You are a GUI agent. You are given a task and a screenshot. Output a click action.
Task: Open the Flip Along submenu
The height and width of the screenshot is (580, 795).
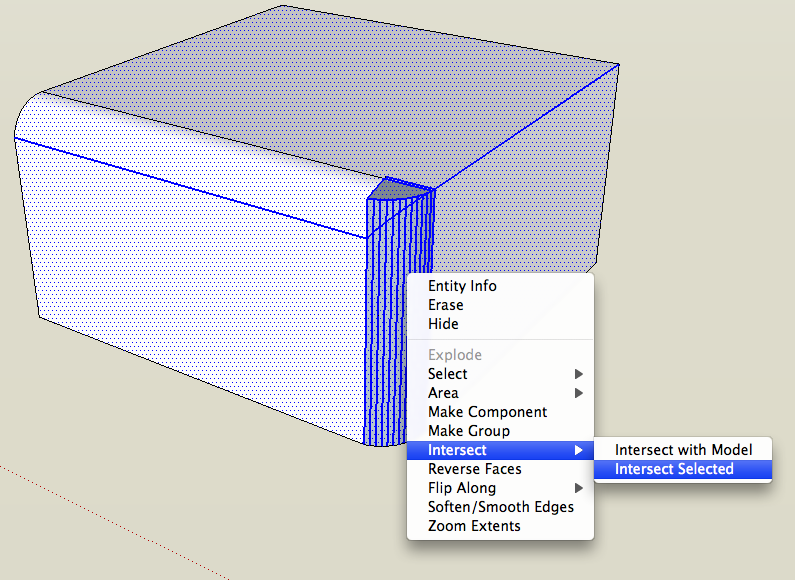click(500, 488)
